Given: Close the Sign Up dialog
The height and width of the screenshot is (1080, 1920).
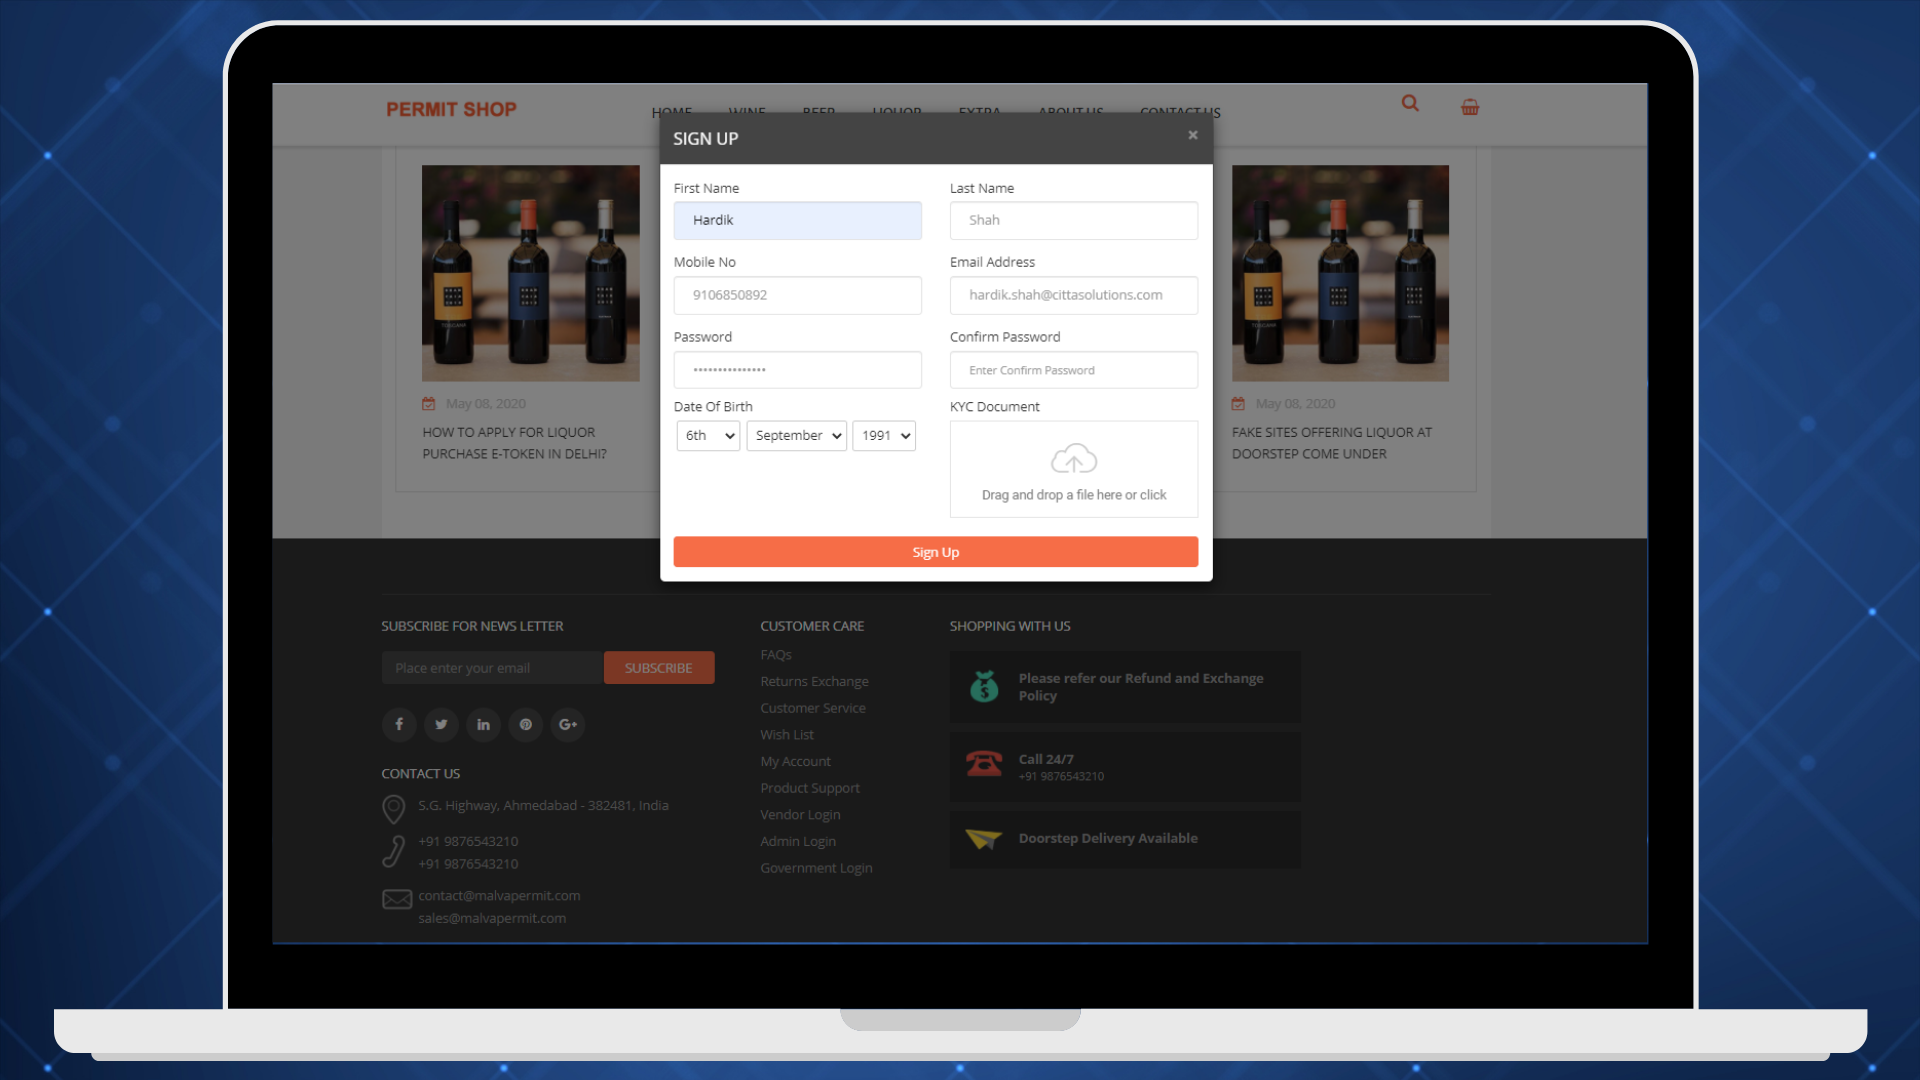Looking at the screenshot, I should click(1192, 135).
